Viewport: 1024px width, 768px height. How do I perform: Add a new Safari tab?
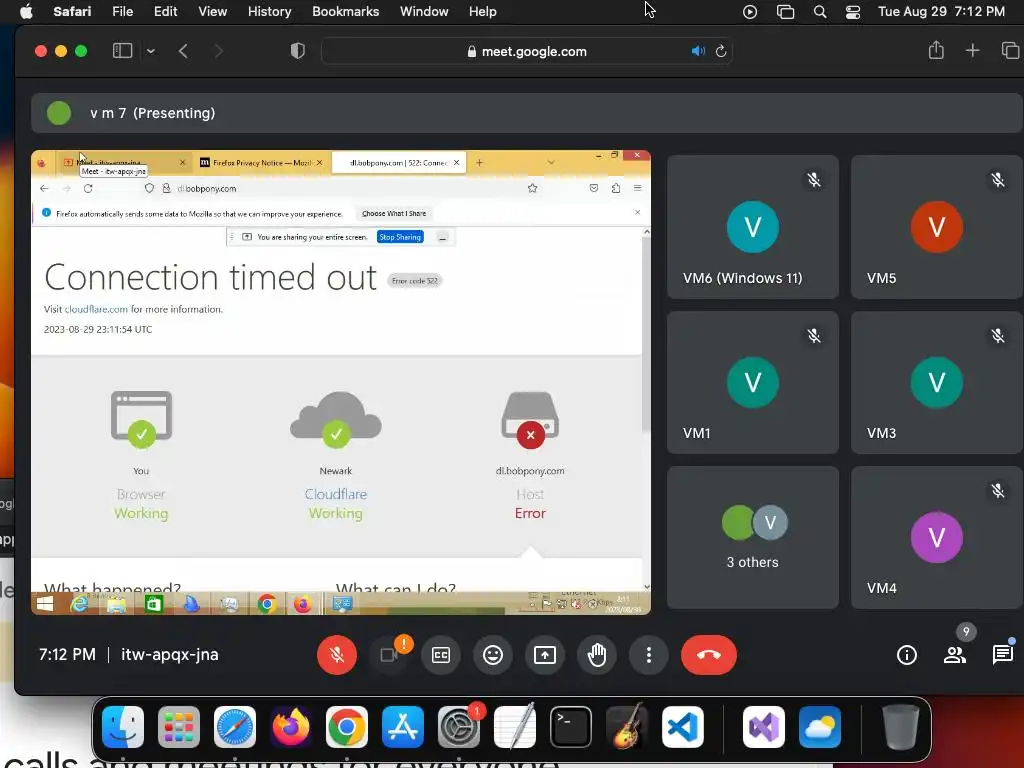(972, 50)
